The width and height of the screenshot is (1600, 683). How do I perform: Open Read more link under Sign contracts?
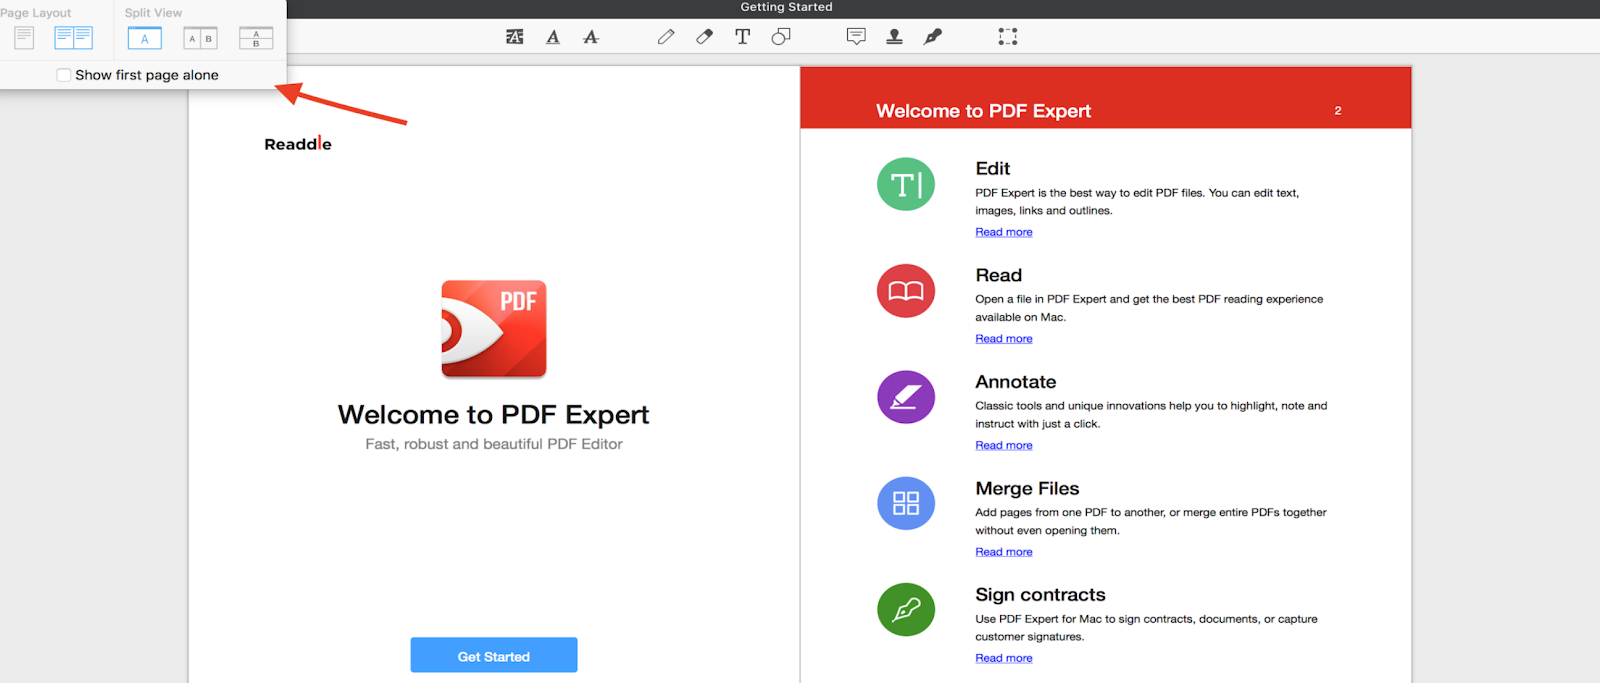1004,658
